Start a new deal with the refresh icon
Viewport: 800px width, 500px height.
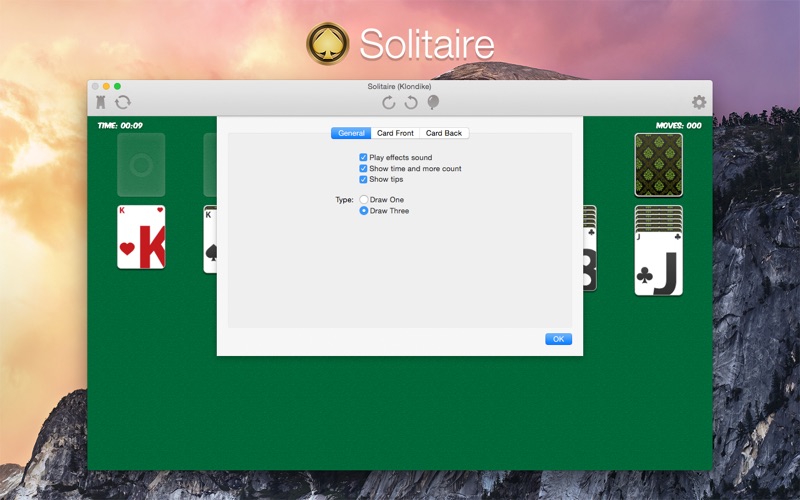pyautogui.click(x=123, y=103)
